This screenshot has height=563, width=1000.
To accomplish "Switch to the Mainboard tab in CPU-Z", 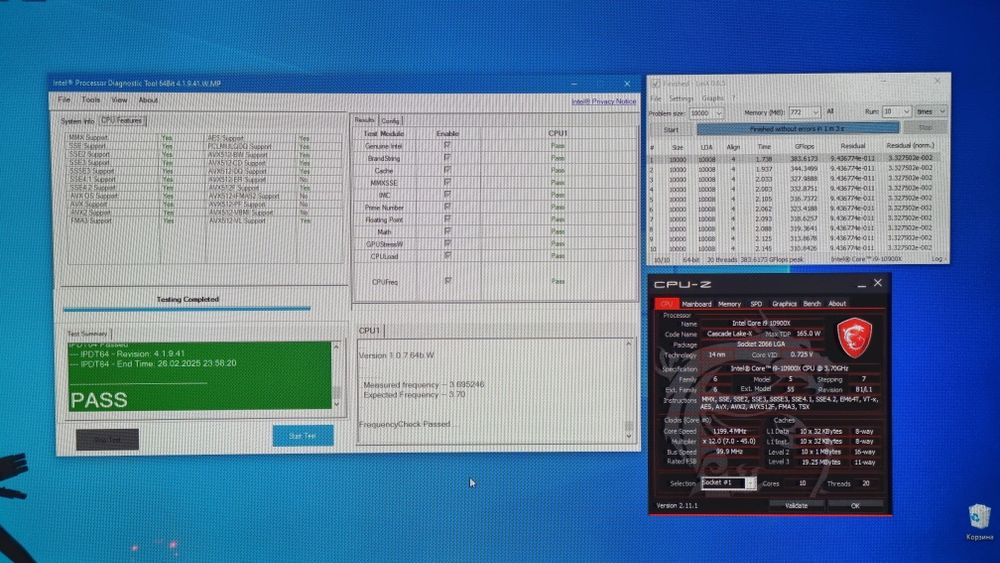I will (696, 303).
